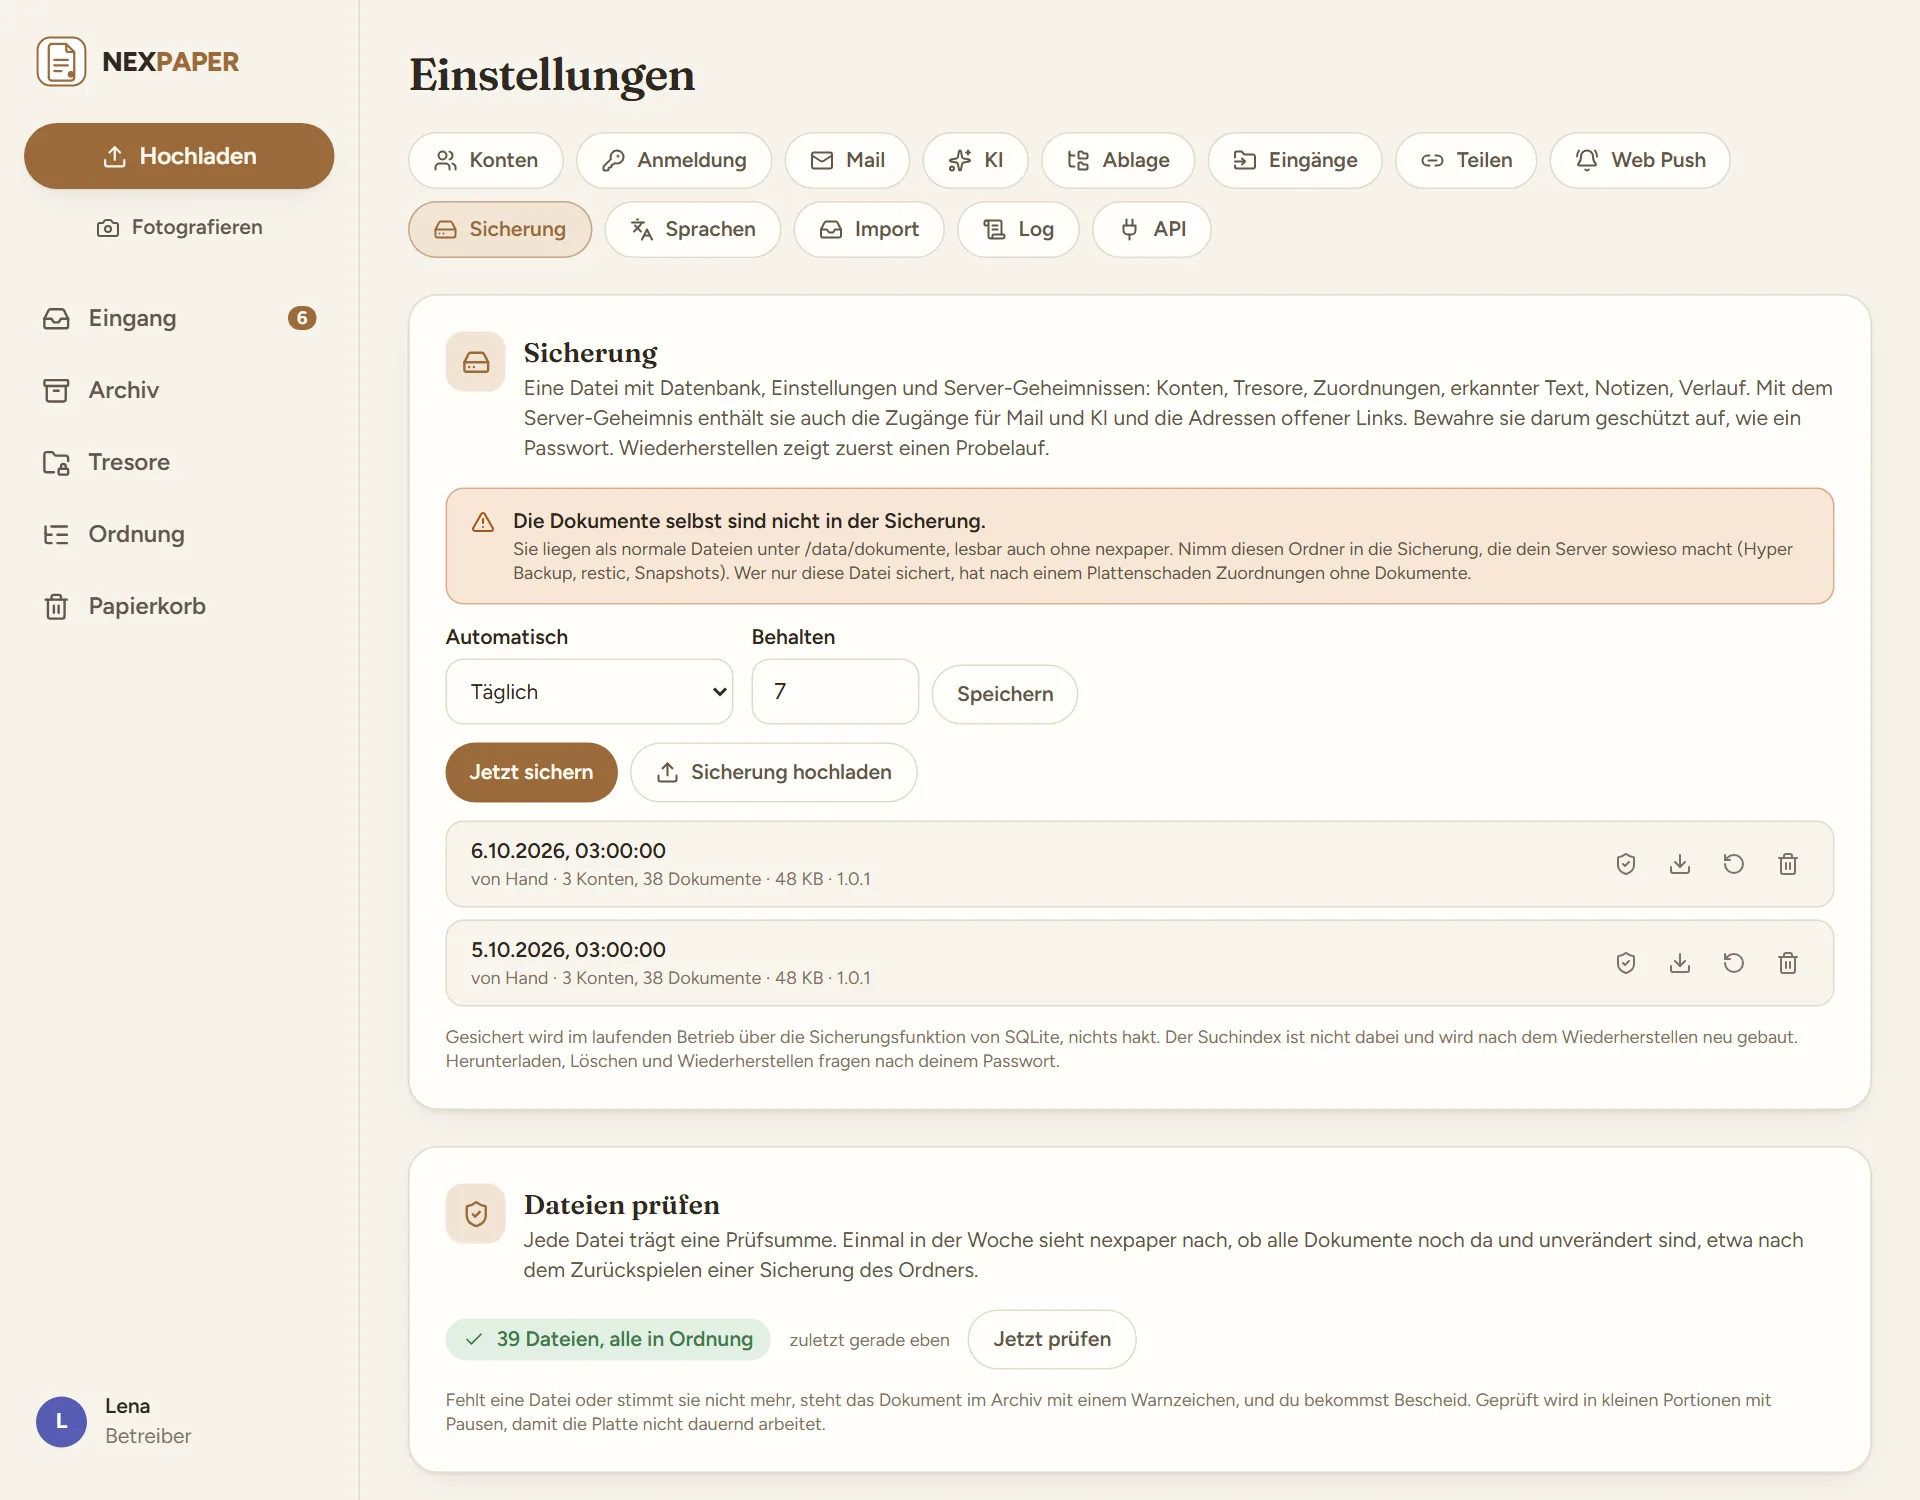Switch to the Konten settings tab

pyautogui.click(x=486, y=160)
